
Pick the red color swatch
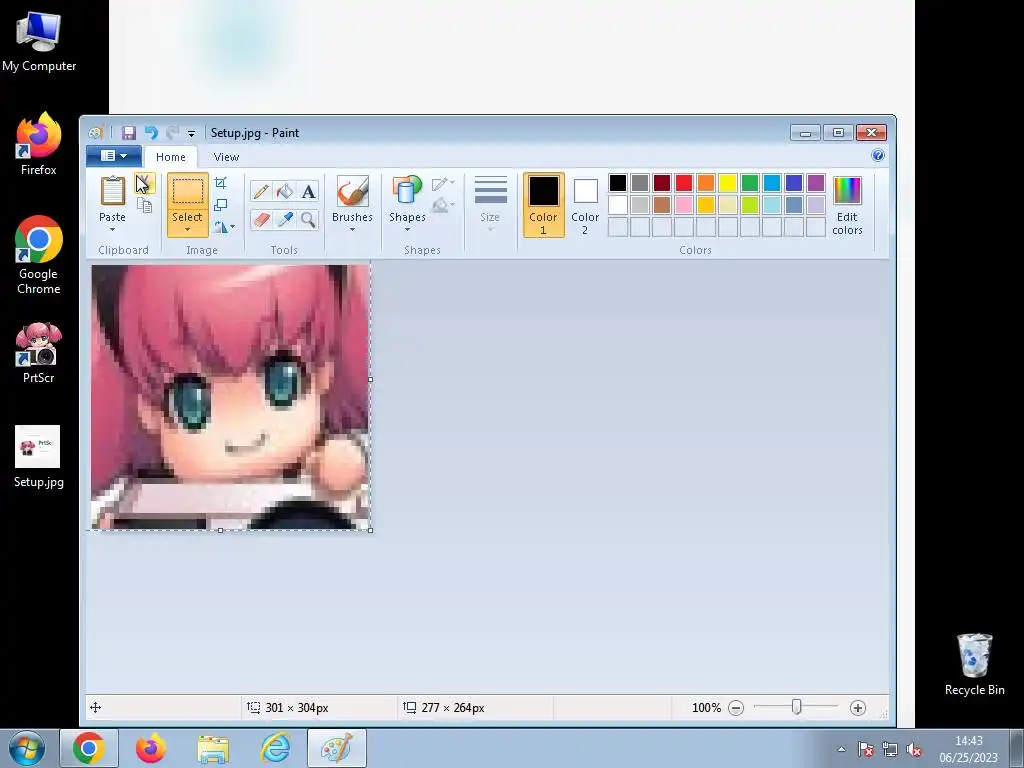[684, 183]
